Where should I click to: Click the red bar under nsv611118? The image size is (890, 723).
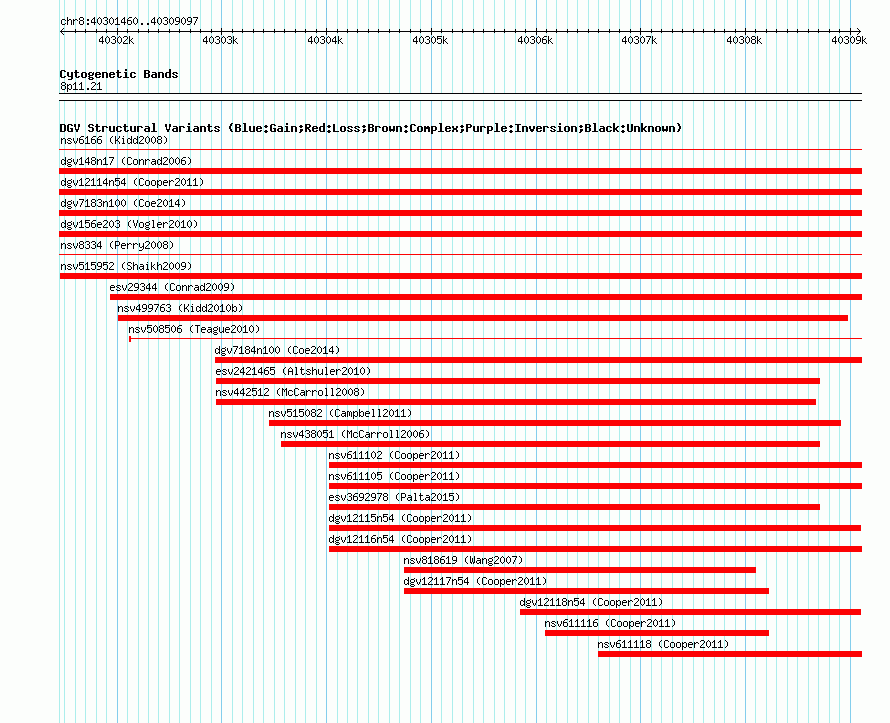tap(729, 654)
